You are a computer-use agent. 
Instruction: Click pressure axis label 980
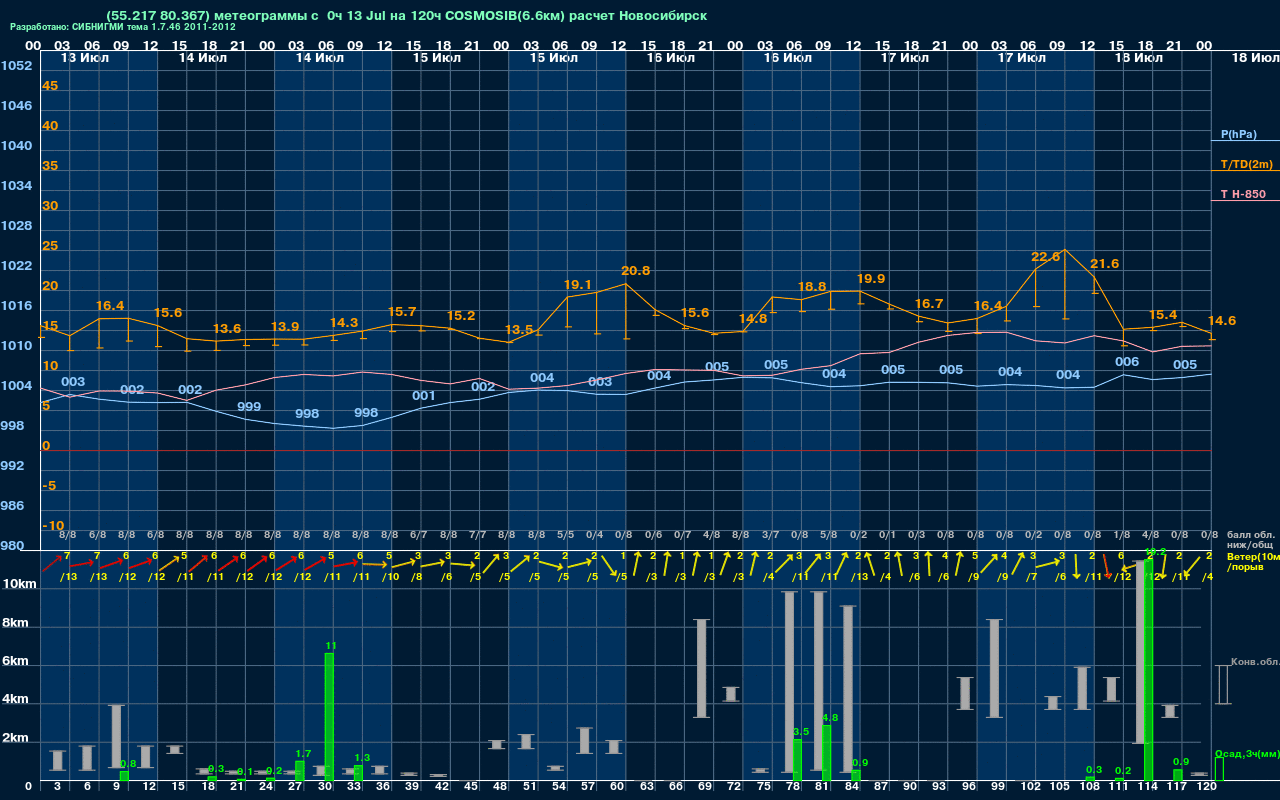click(x=12, y=546)
